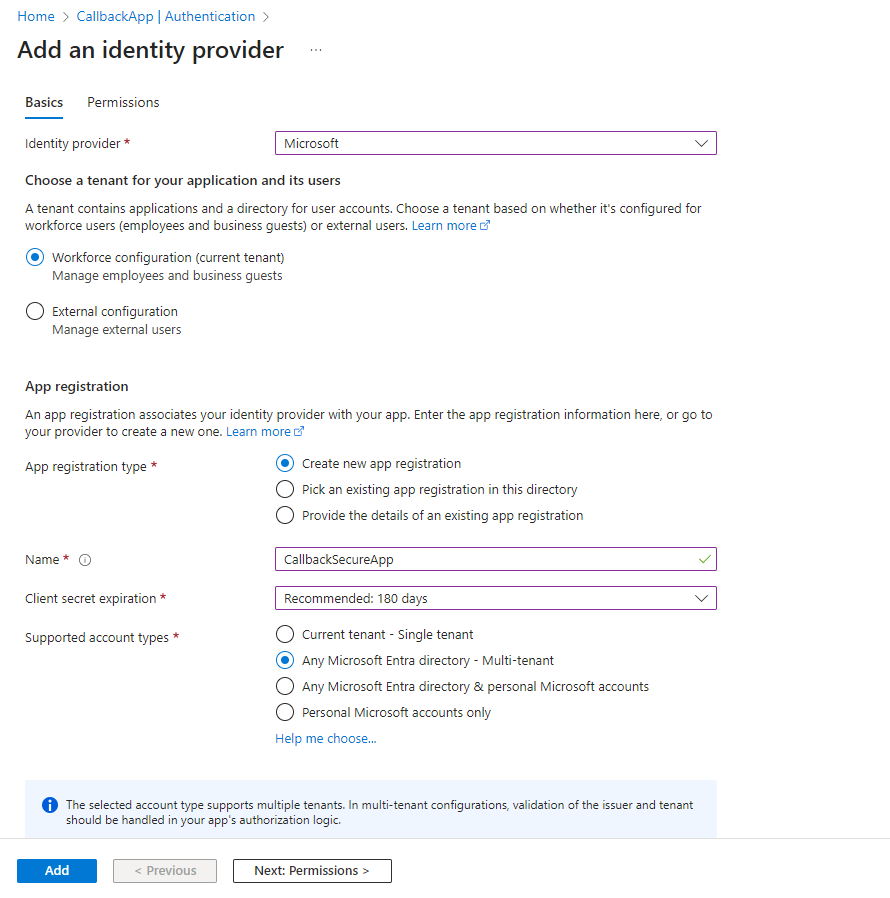Screen dimensions: 890x898
Task: Open the Learn more link under App registration
Action: [x=259, y=431]
